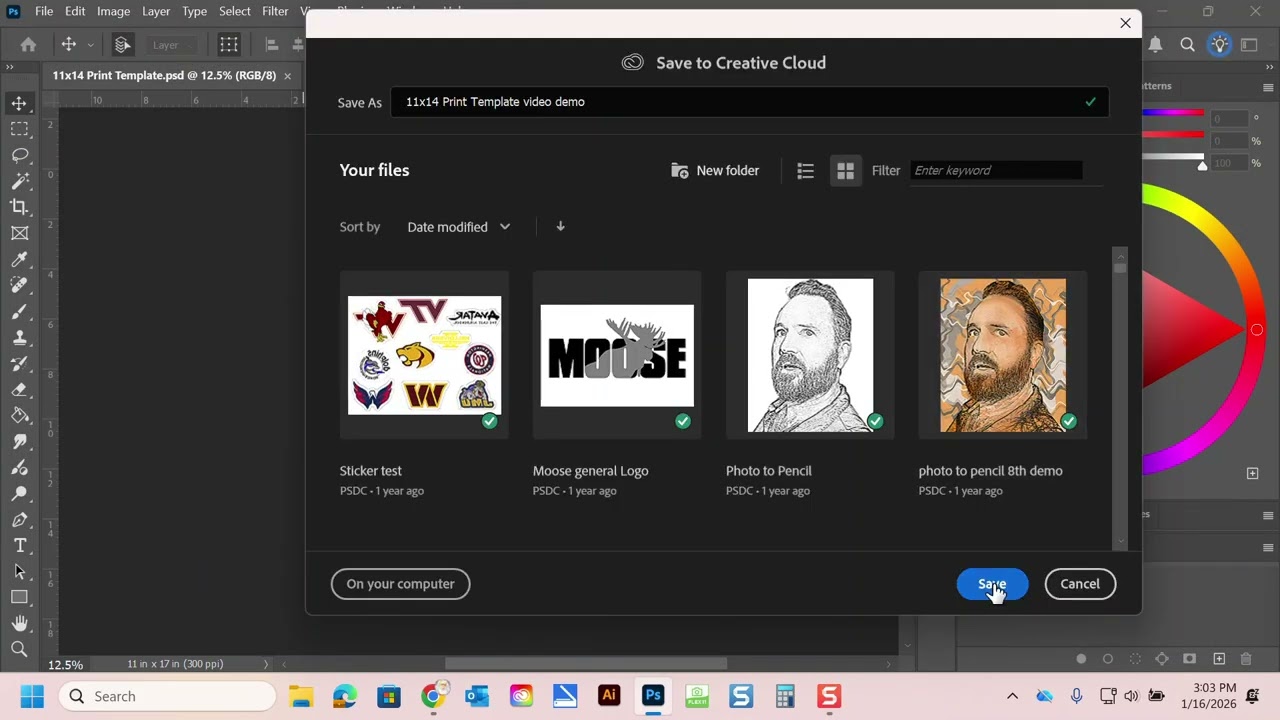Open the Move tool preset picker arrow
This screenshot has height=720, width=1280.
pyautogui.click(x=90, y=45)
